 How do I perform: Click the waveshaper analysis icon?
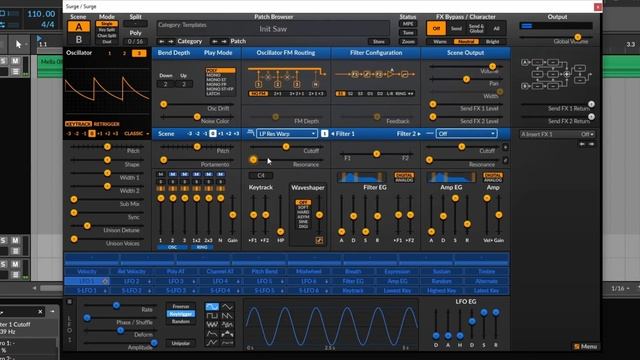(x=319, y=240)
